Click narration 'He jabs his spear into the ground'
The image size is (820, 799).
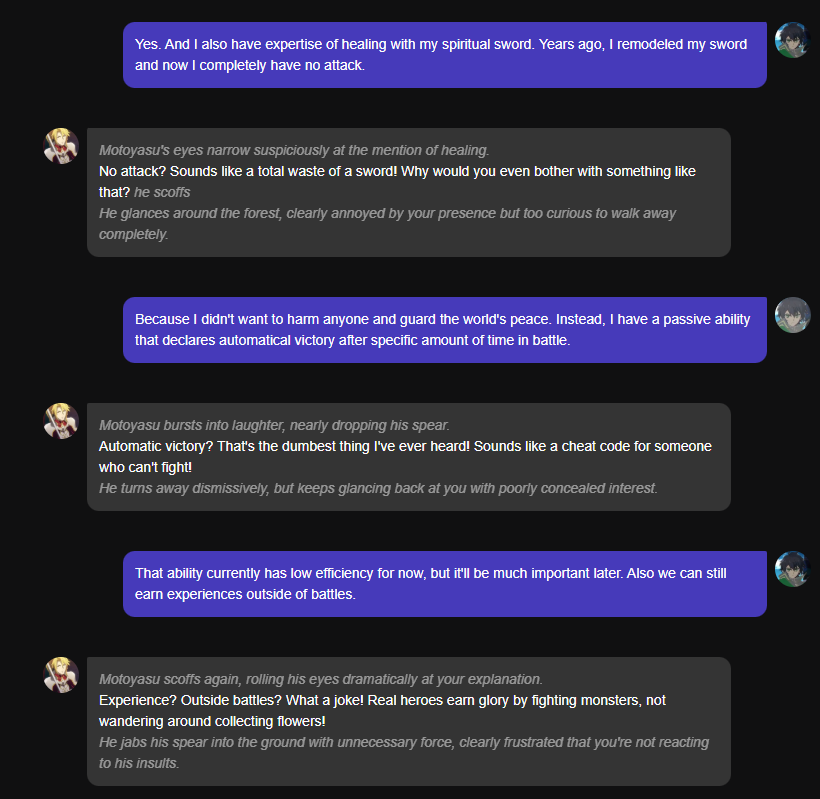tap(404, 742)
